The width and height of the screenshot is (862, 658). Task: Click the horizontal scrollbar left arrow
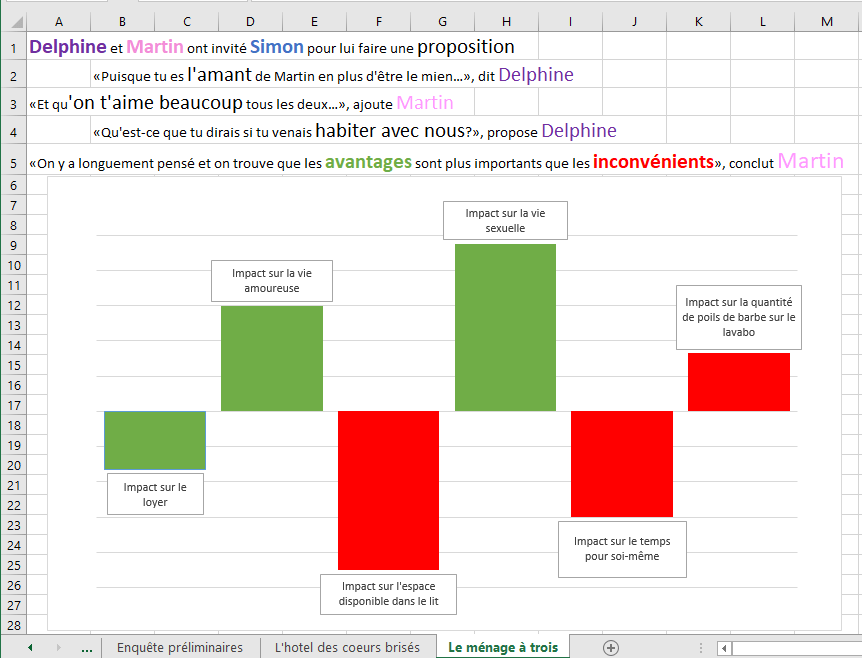[x=724, y=648]
